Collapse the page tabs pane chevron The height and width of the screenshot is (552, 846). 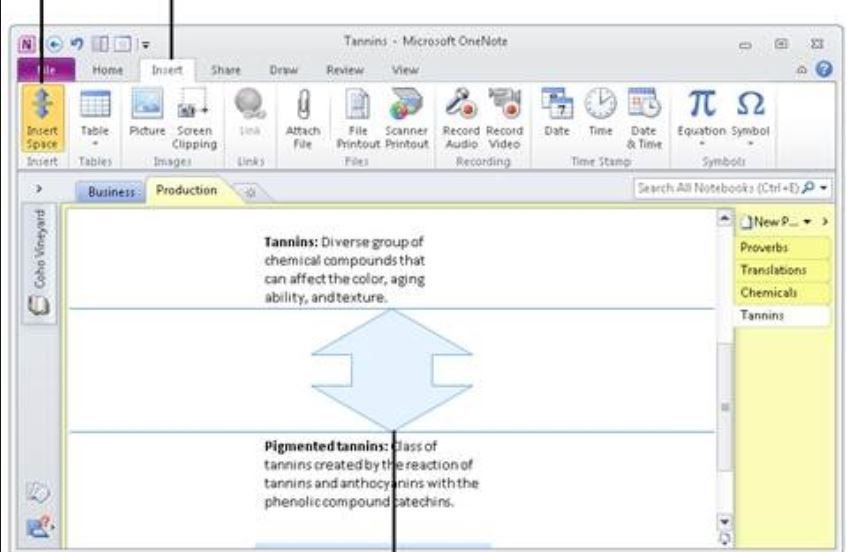tap(824, 221)
